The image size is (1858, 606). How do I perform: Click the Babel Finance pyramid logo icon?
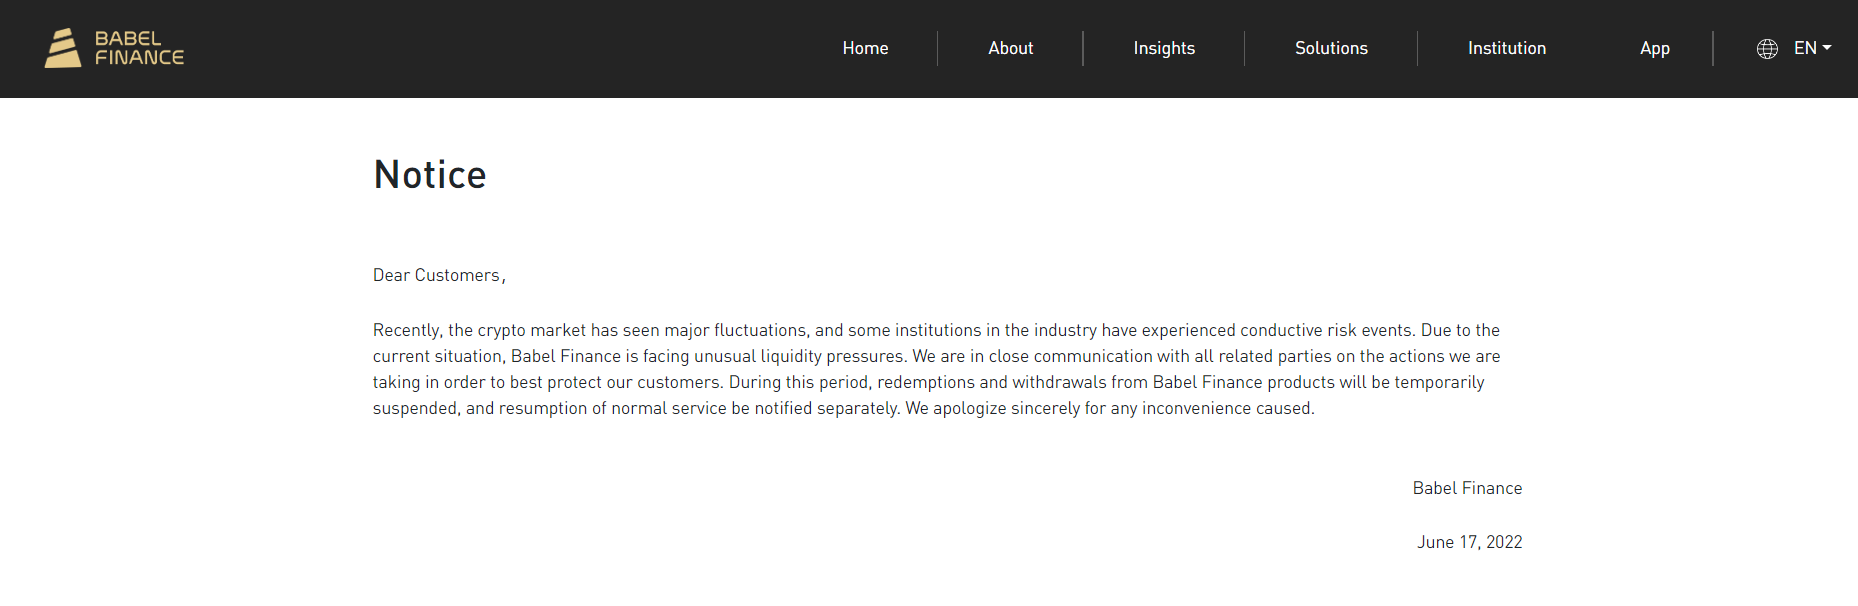tap(63, 48)
